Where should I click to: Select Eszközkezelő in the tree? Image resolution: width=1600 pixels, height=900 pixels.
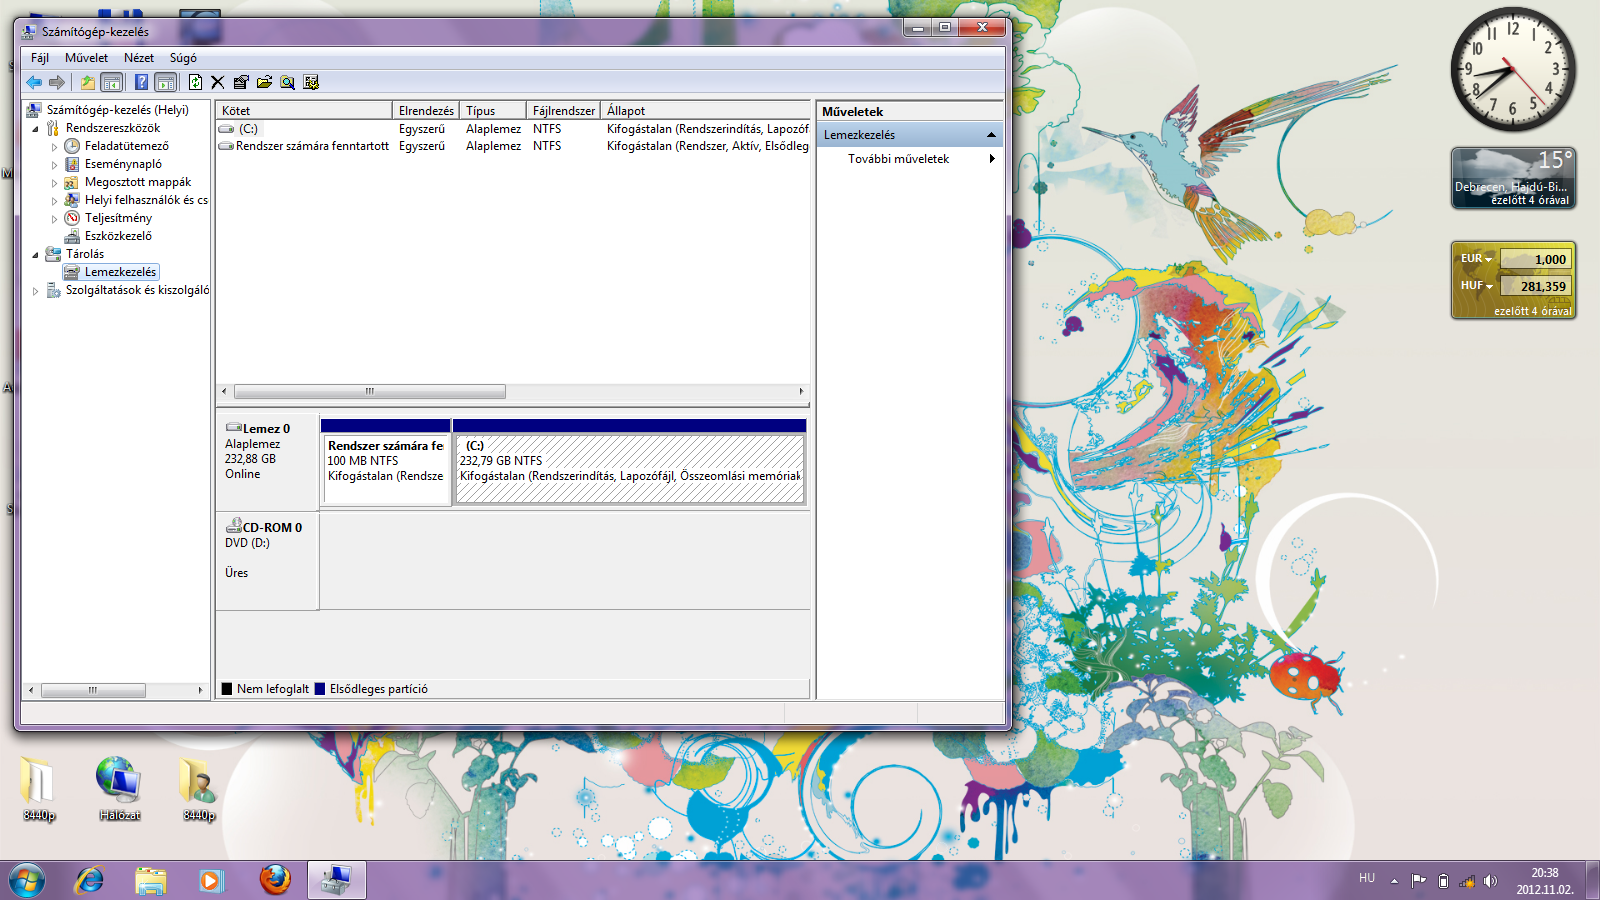[x=118, y=236]
